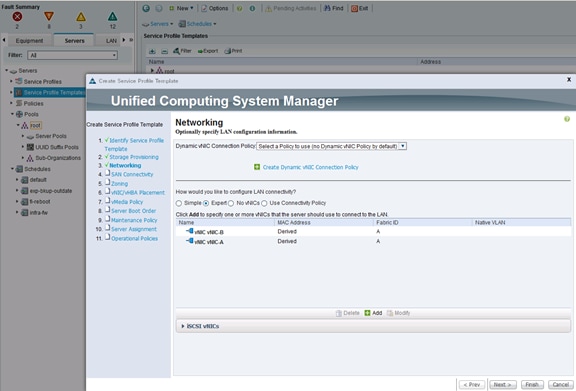Select Service Profiles in navigation tree
This screenshot has height=391, width=576.
pyautogui.click(x=43, y=82)
